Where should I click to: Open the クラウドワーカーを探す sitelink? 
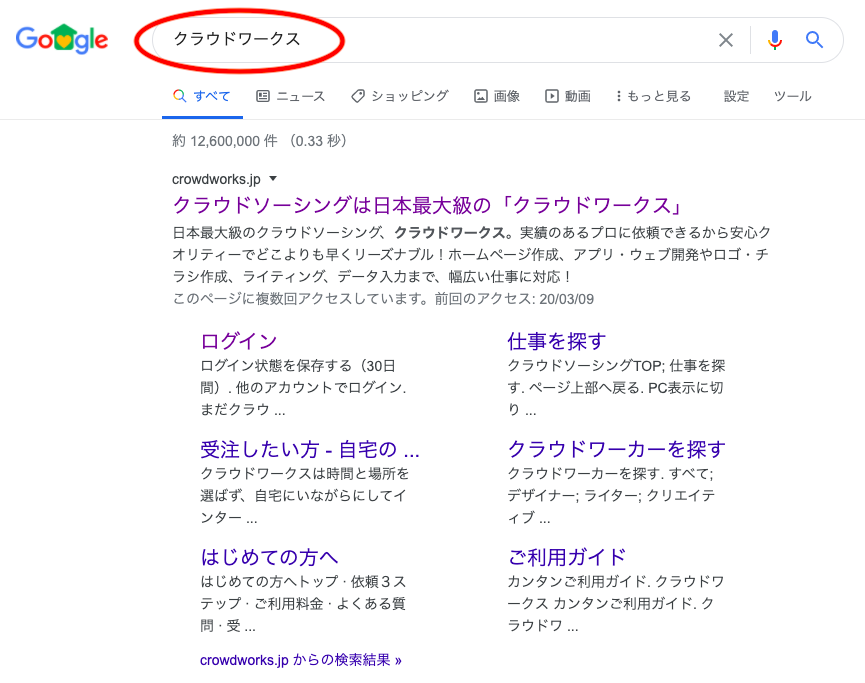(x=616, y=449)
